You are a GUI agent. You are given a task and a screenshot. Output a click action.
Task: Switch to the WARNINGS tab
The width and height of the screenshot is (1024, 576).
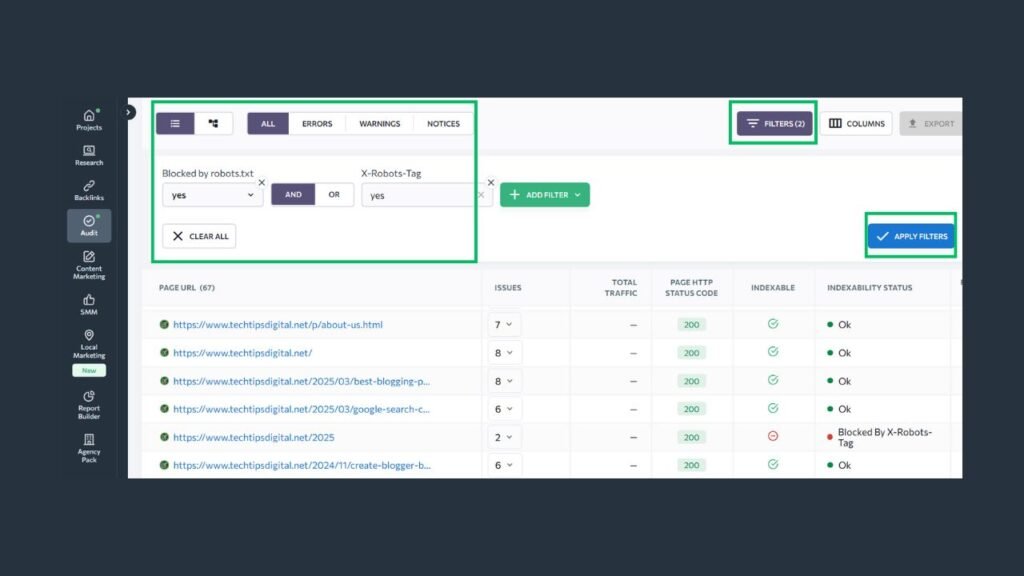click(x=379, y=123)
